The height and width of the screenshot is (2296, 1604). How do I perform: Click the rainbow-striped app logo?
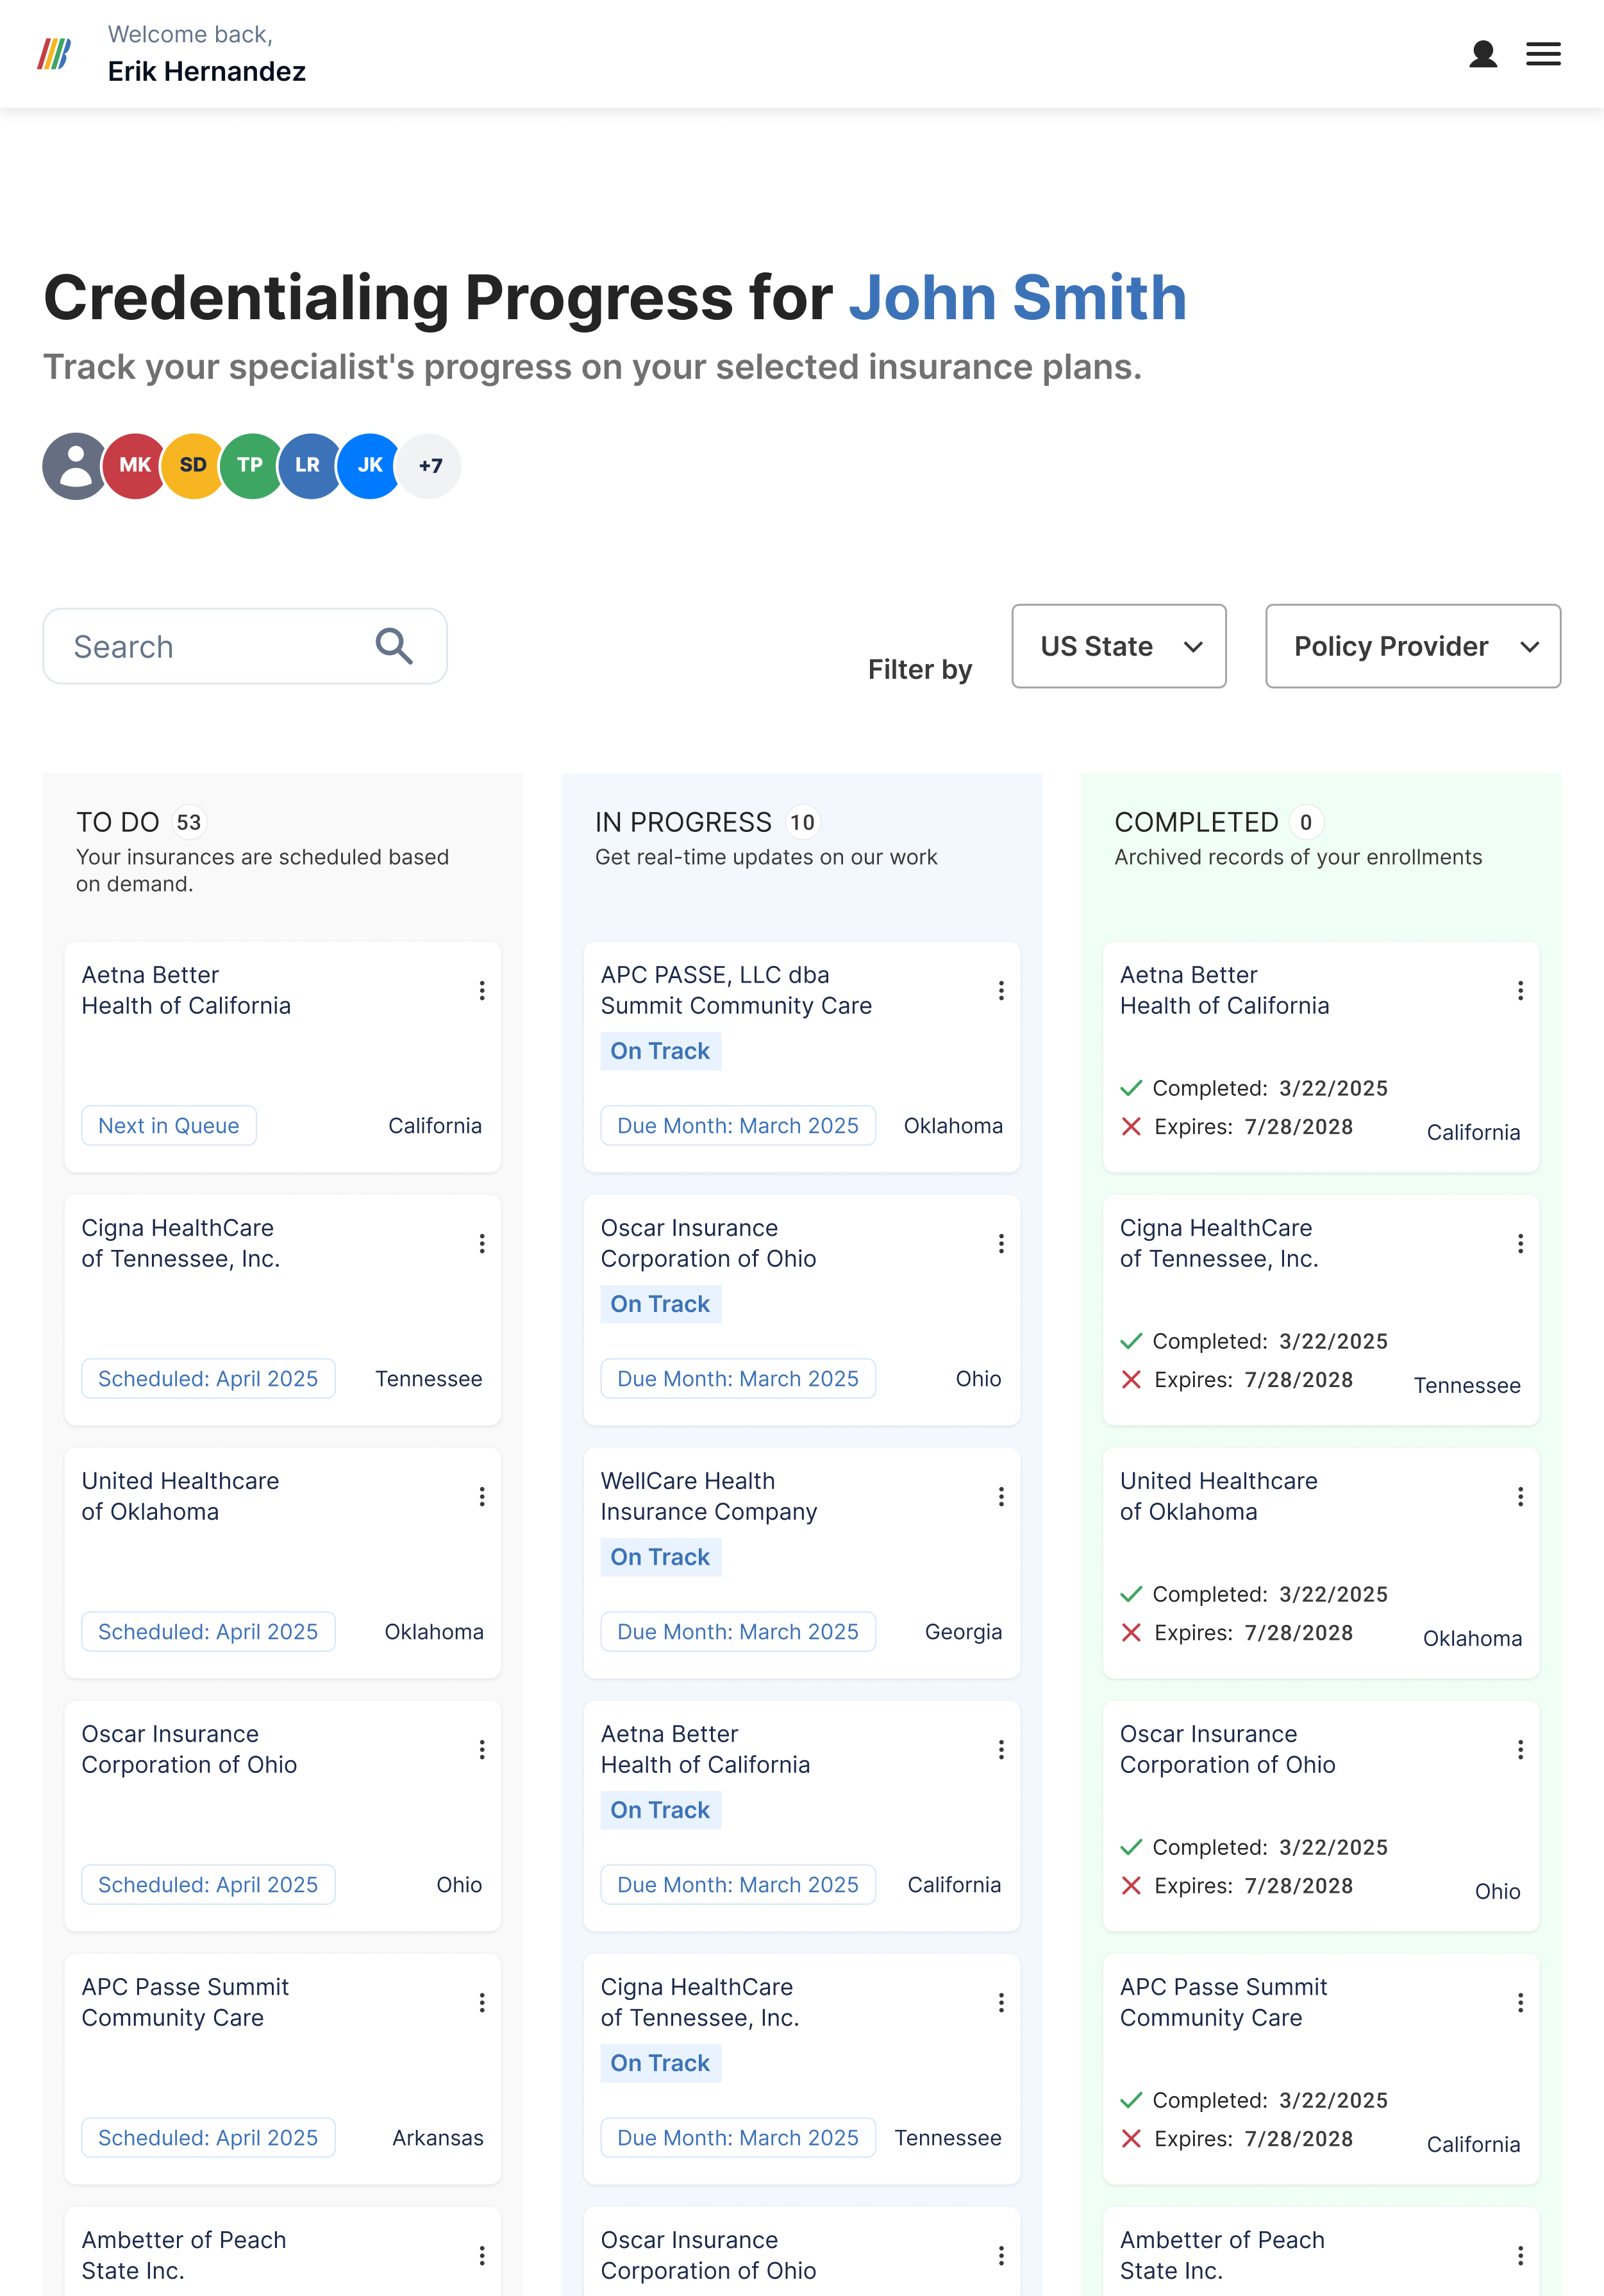click(54, 54)
